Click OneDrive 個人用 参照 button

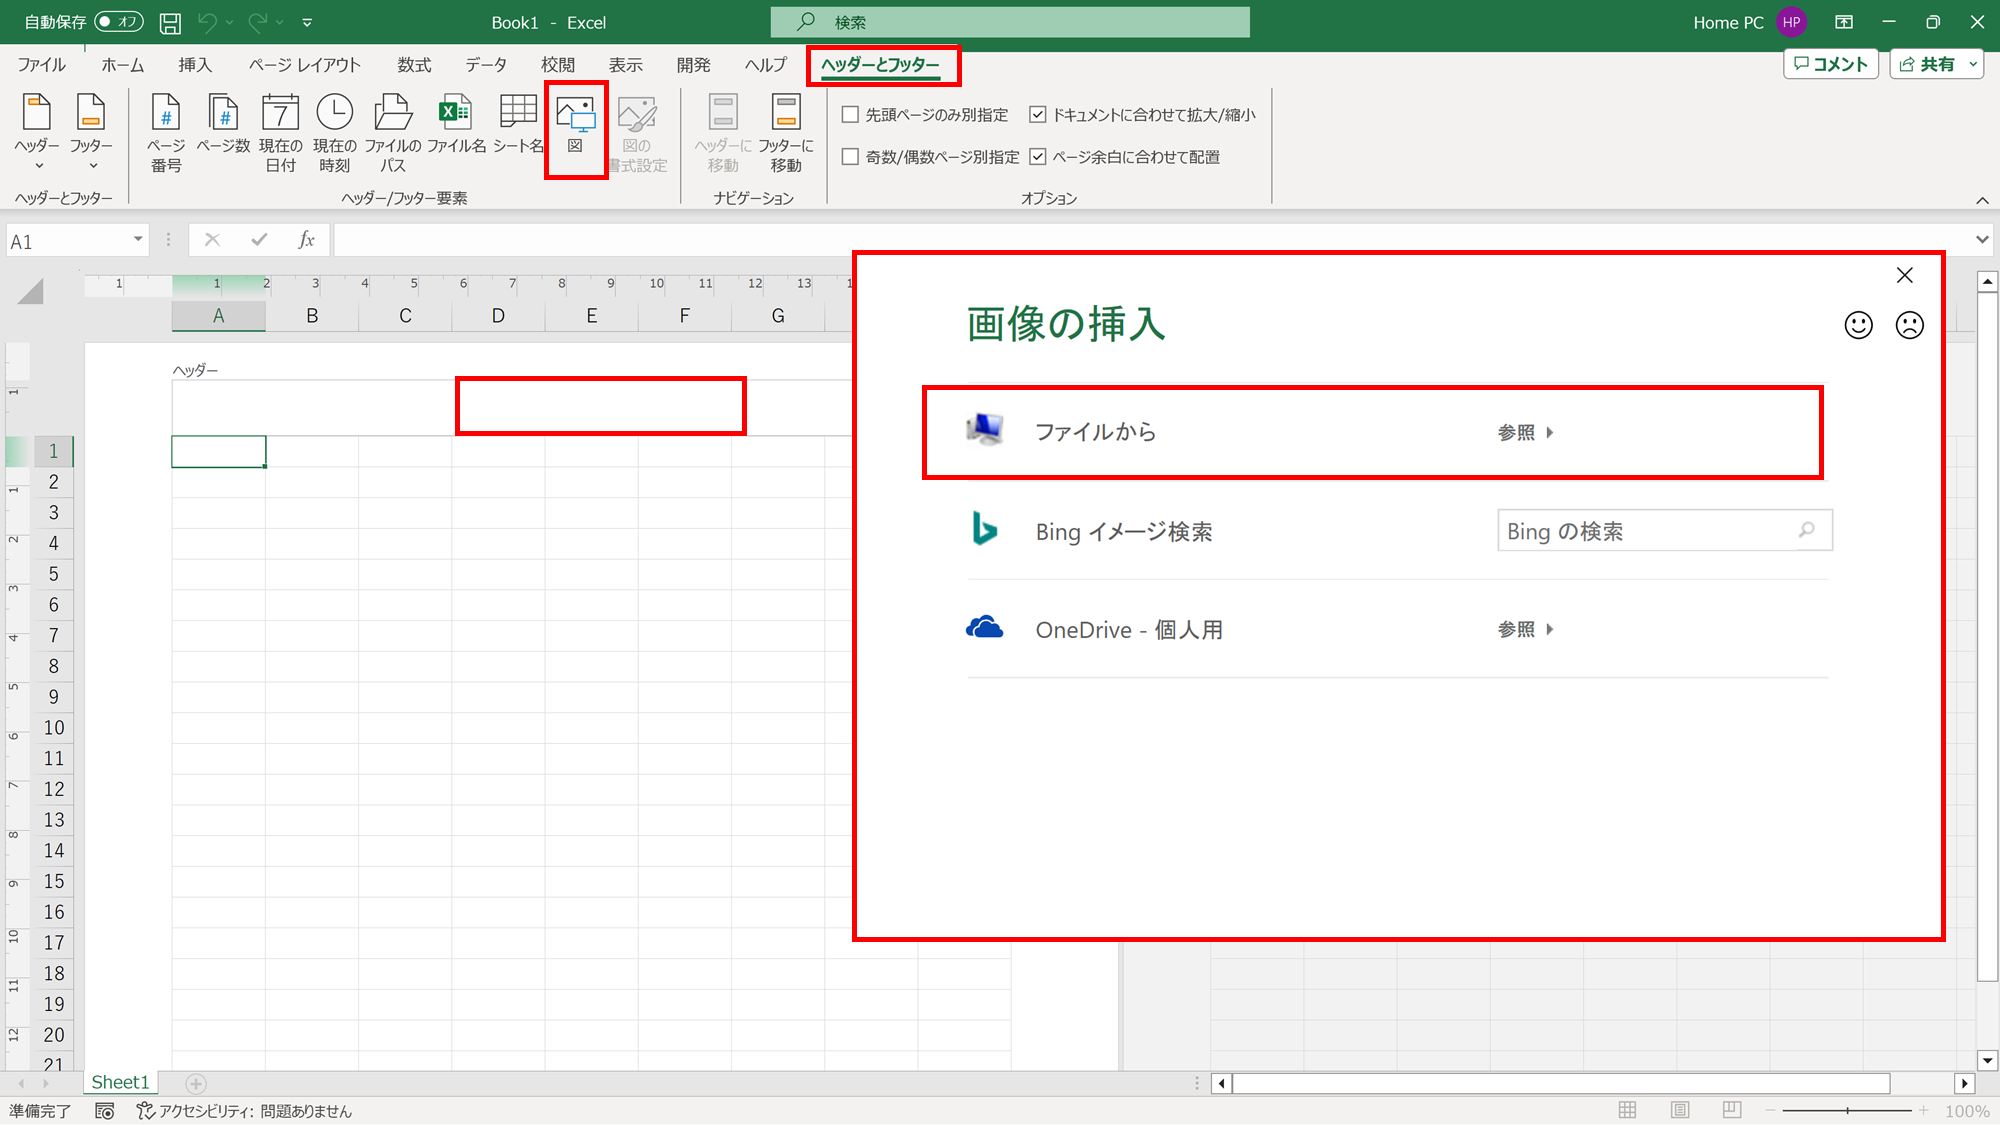pos(1525,629)
